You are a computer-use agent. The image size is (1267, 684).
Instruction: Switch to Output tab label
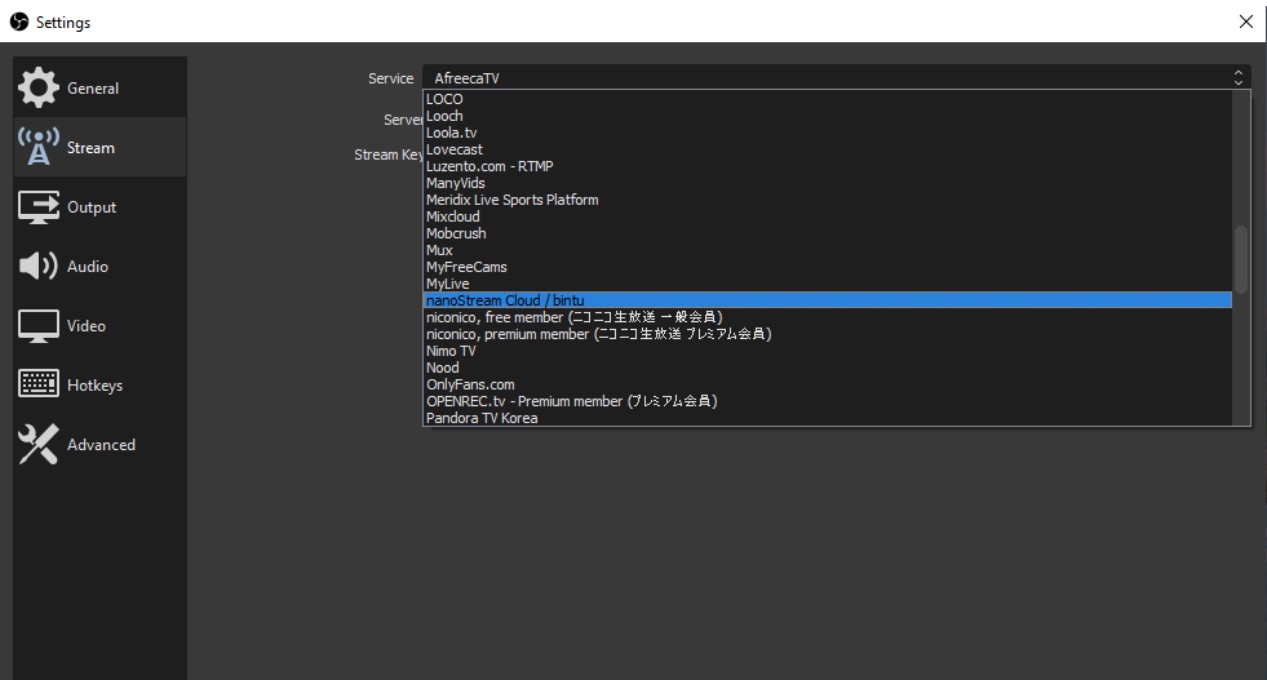click(92, 207)
